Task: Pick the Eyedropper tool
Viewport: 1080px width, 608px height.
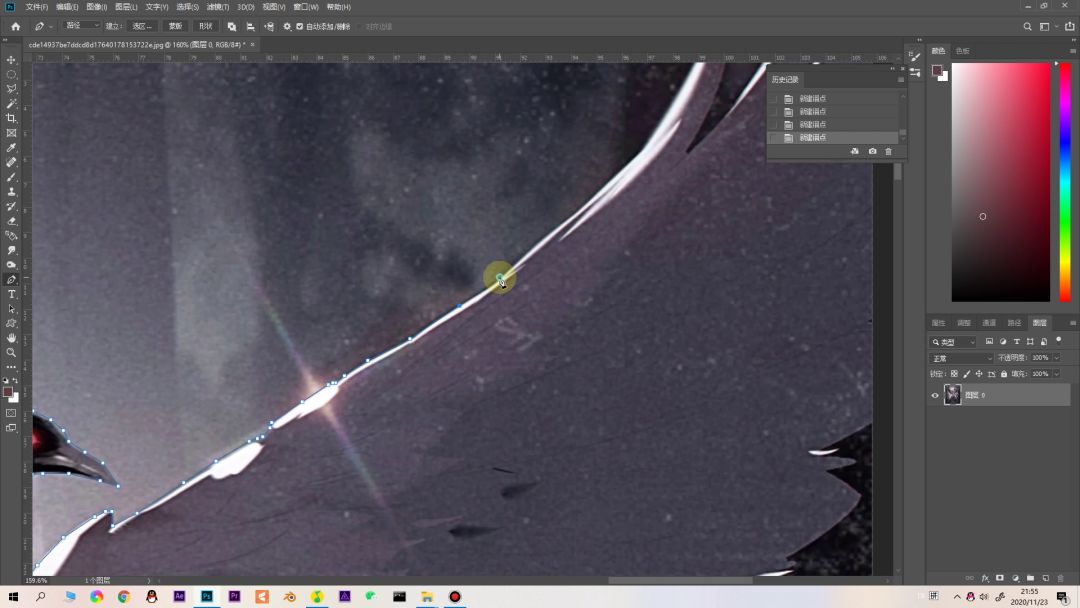Action: (11, 147)
